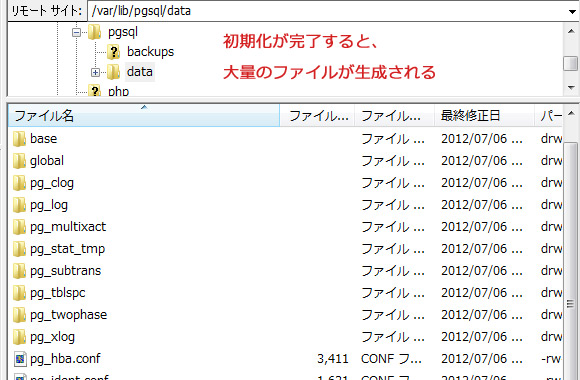580x380 pixels.
Task: Sort by file type column header
Action: 394,116
